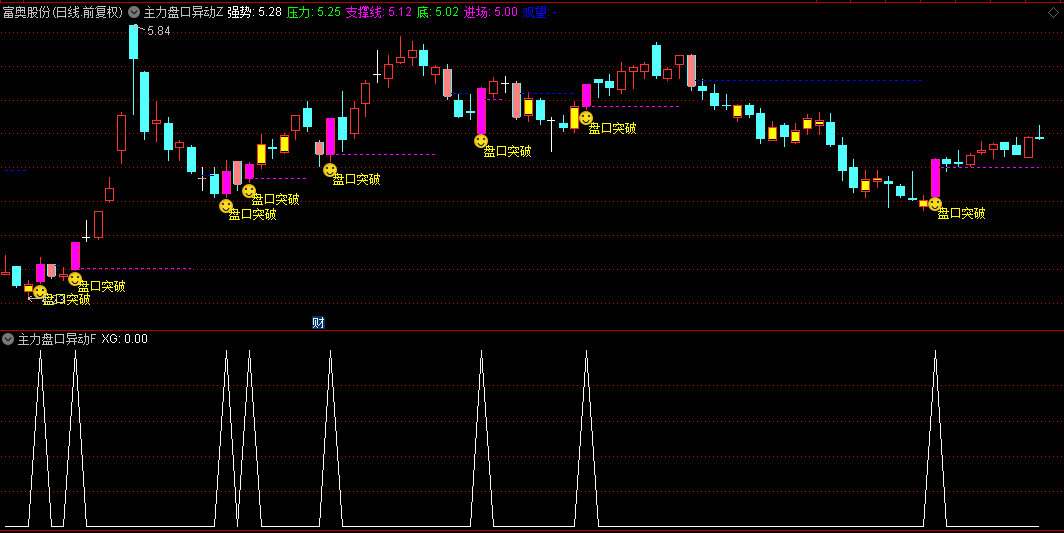Click the 5.84 high price label
1064x533 pixels.
(158, 31)
